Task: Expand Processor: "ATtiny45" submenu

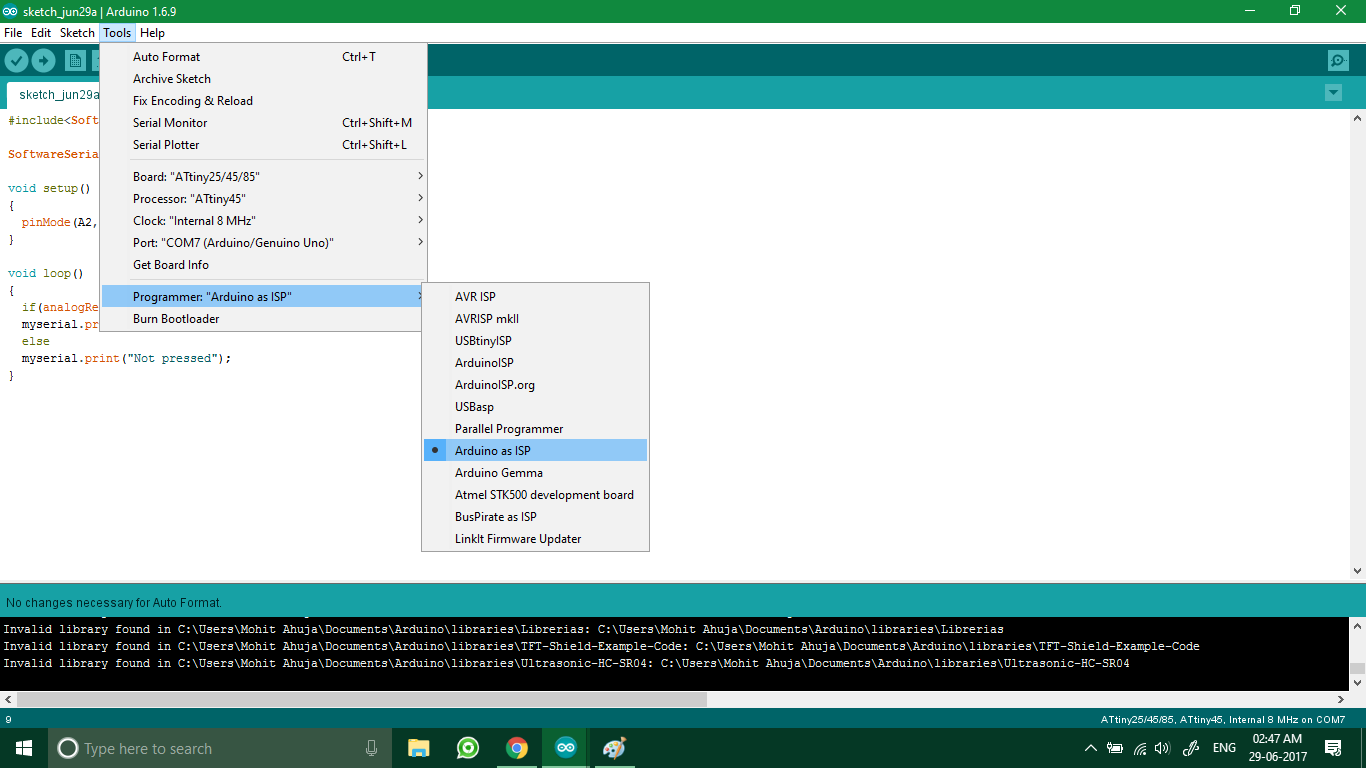Action: [x=264, y=199]
